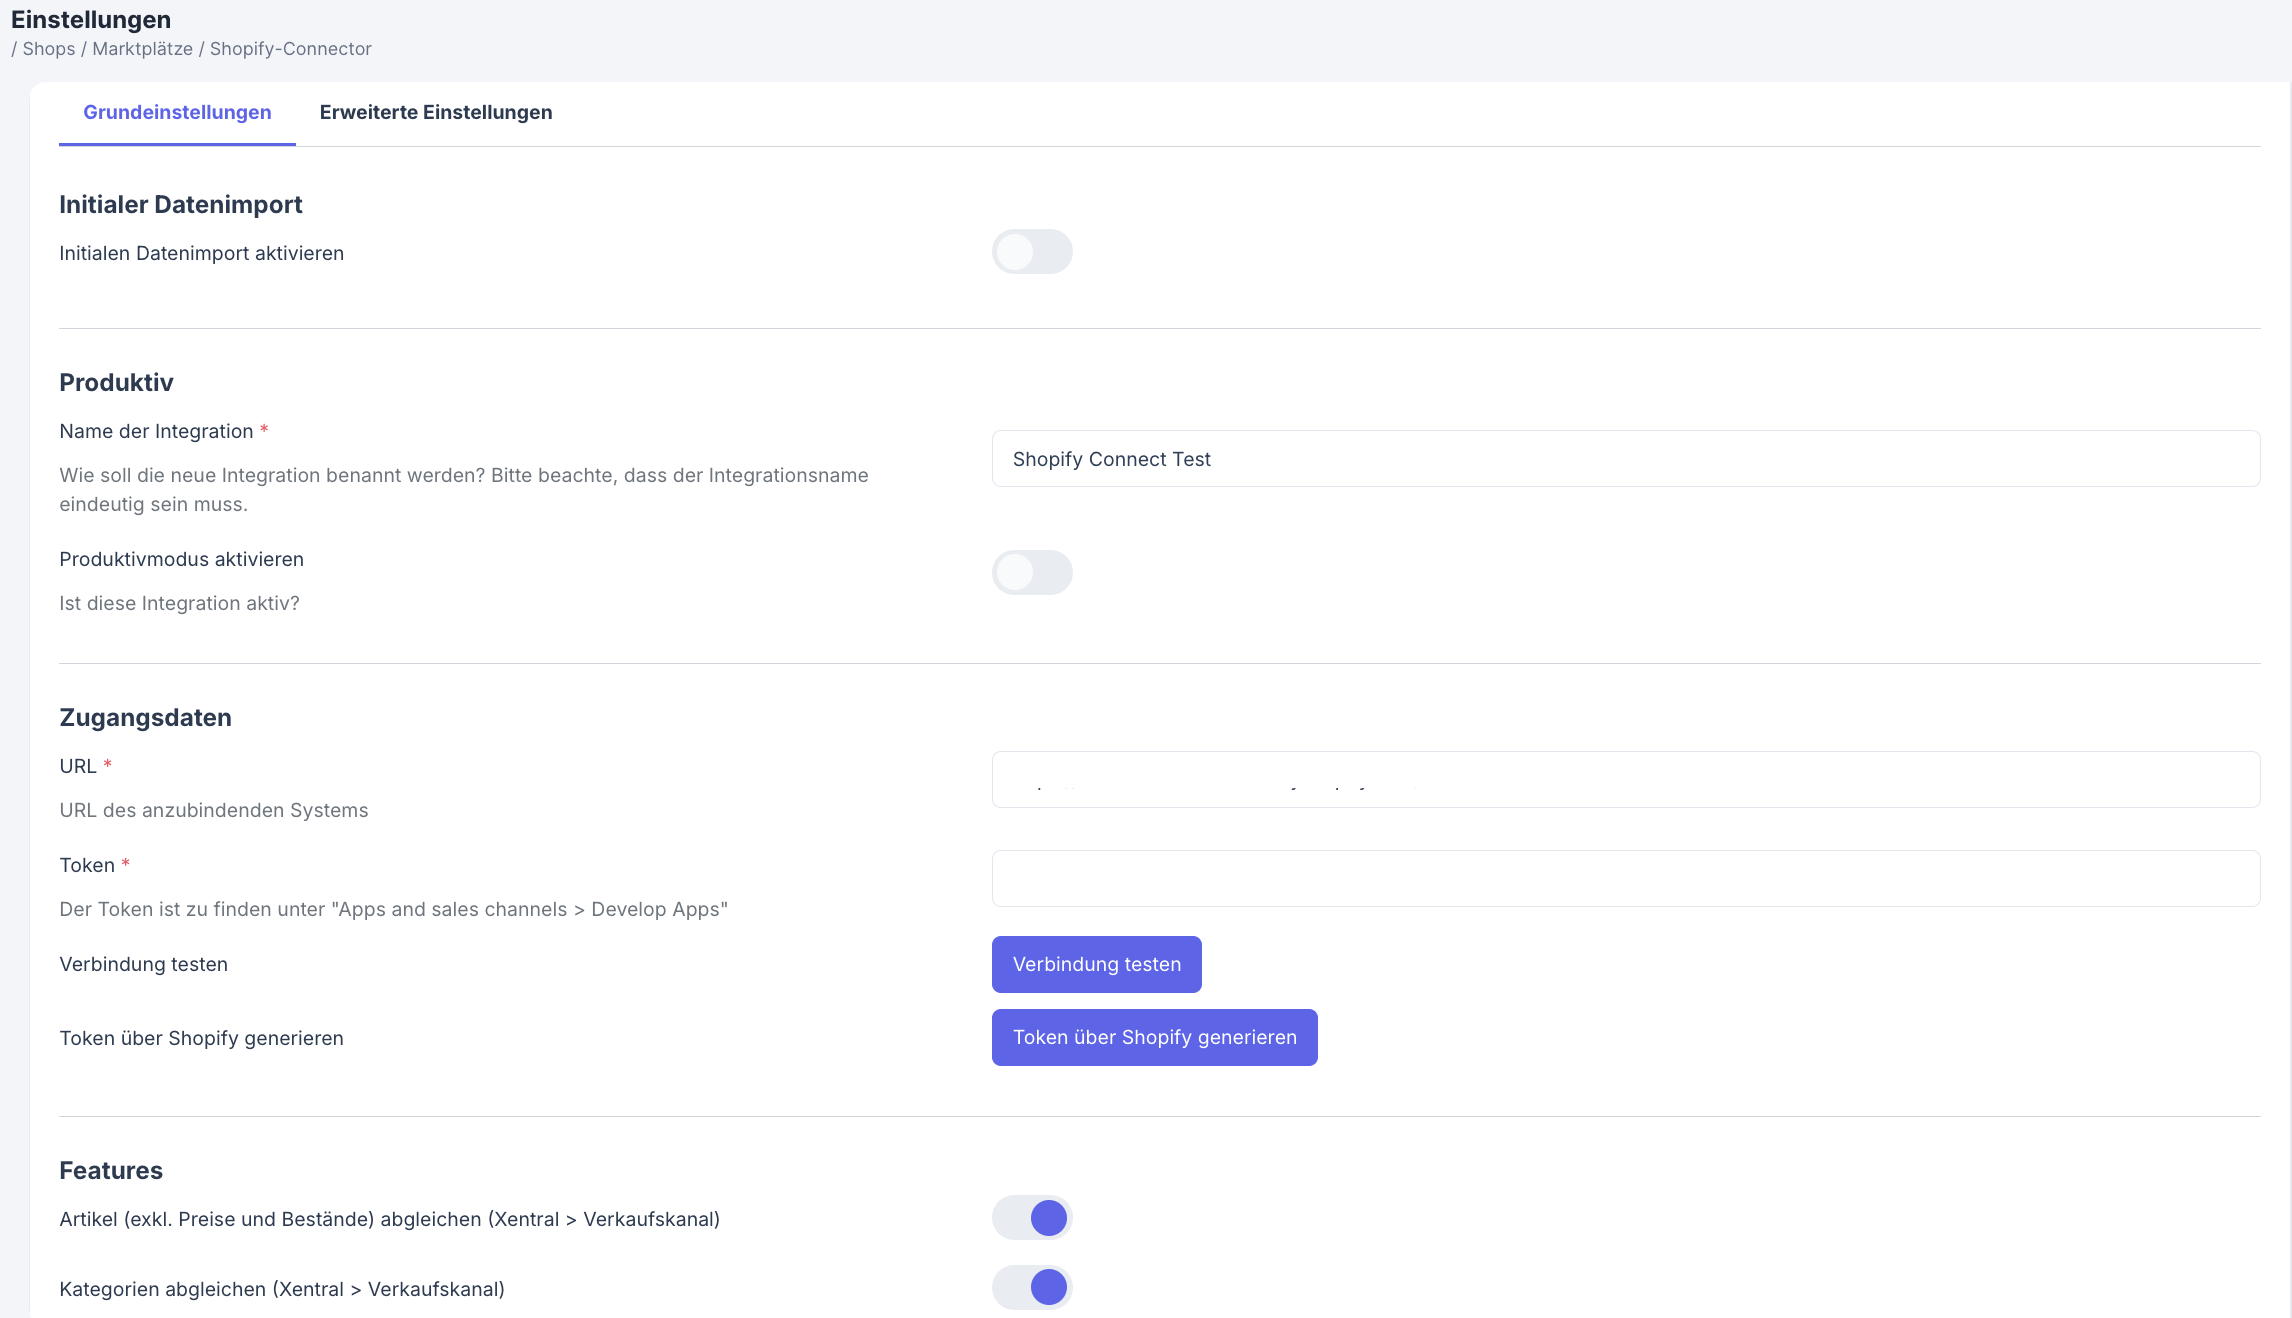Go to the Marktplätze breadcrumb
The image size is (2292, 1318).
[142, 49]
